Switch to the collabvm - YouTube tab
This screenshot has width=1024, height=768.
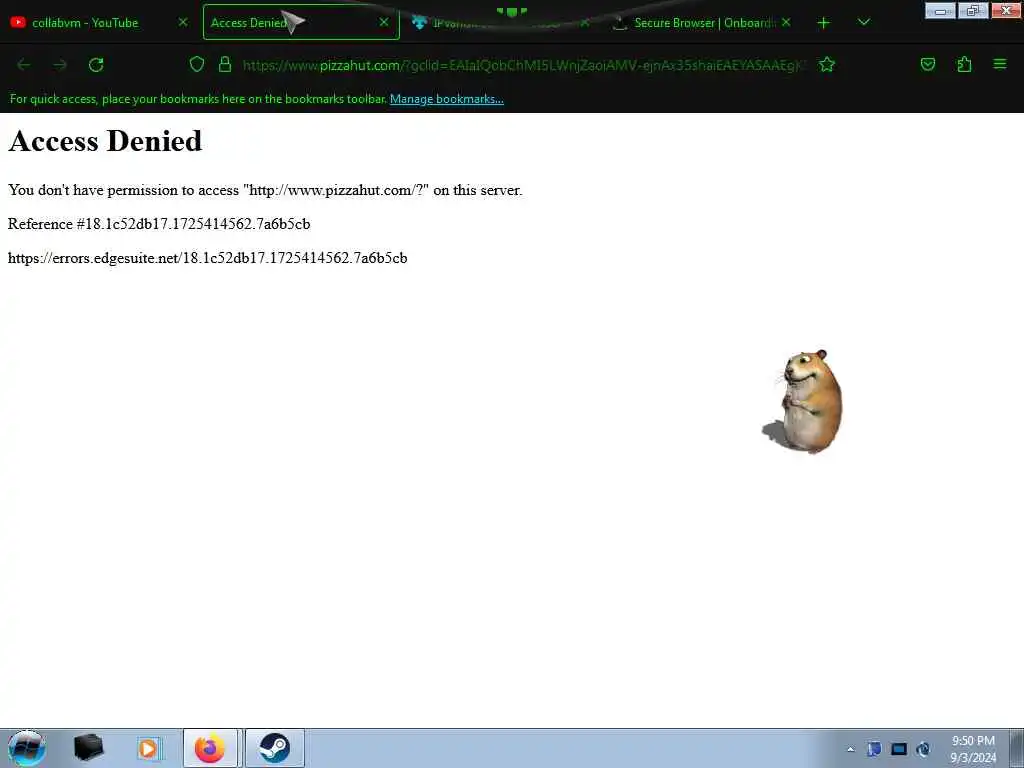click(x=98, y=22)
